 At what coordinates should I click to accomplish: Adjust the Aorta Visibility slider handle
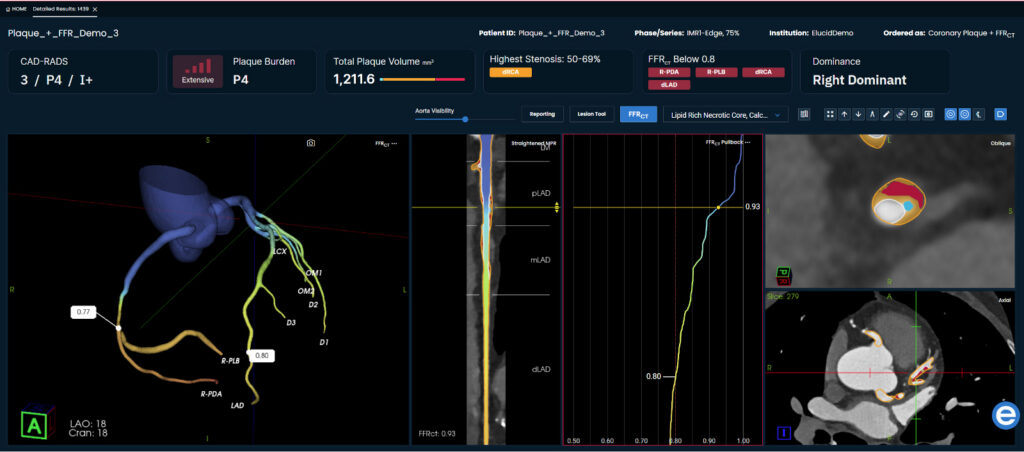tap(465, 120)
